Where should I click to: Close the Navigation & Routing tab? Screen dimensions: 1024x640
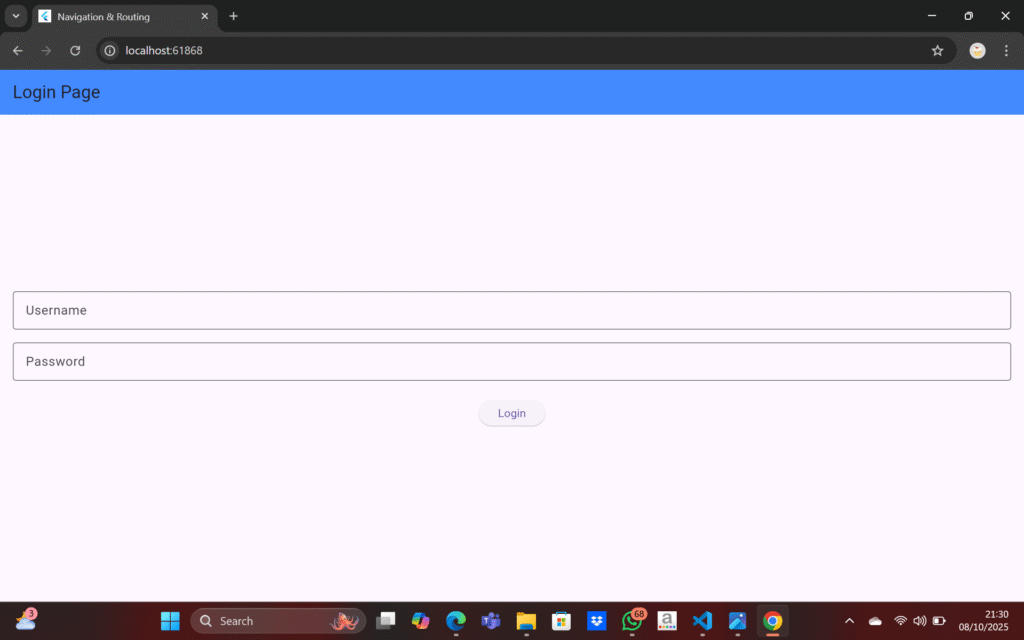(x=205, y=17)
